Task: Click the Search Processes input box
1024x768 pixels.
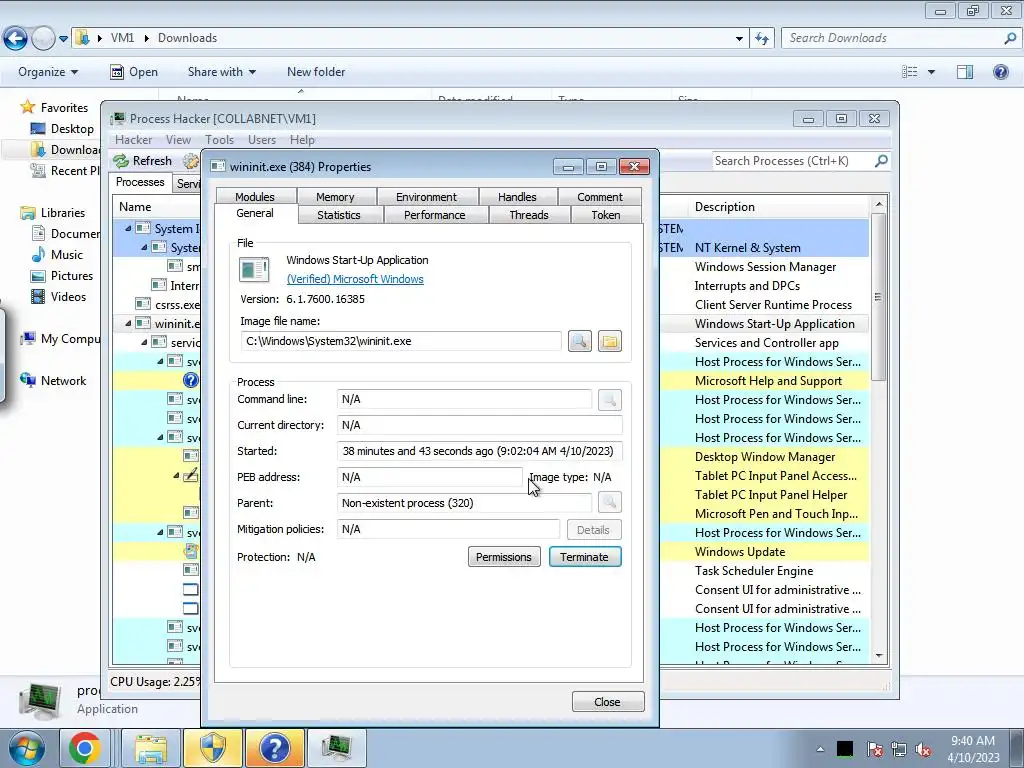Action: point(792,161)
